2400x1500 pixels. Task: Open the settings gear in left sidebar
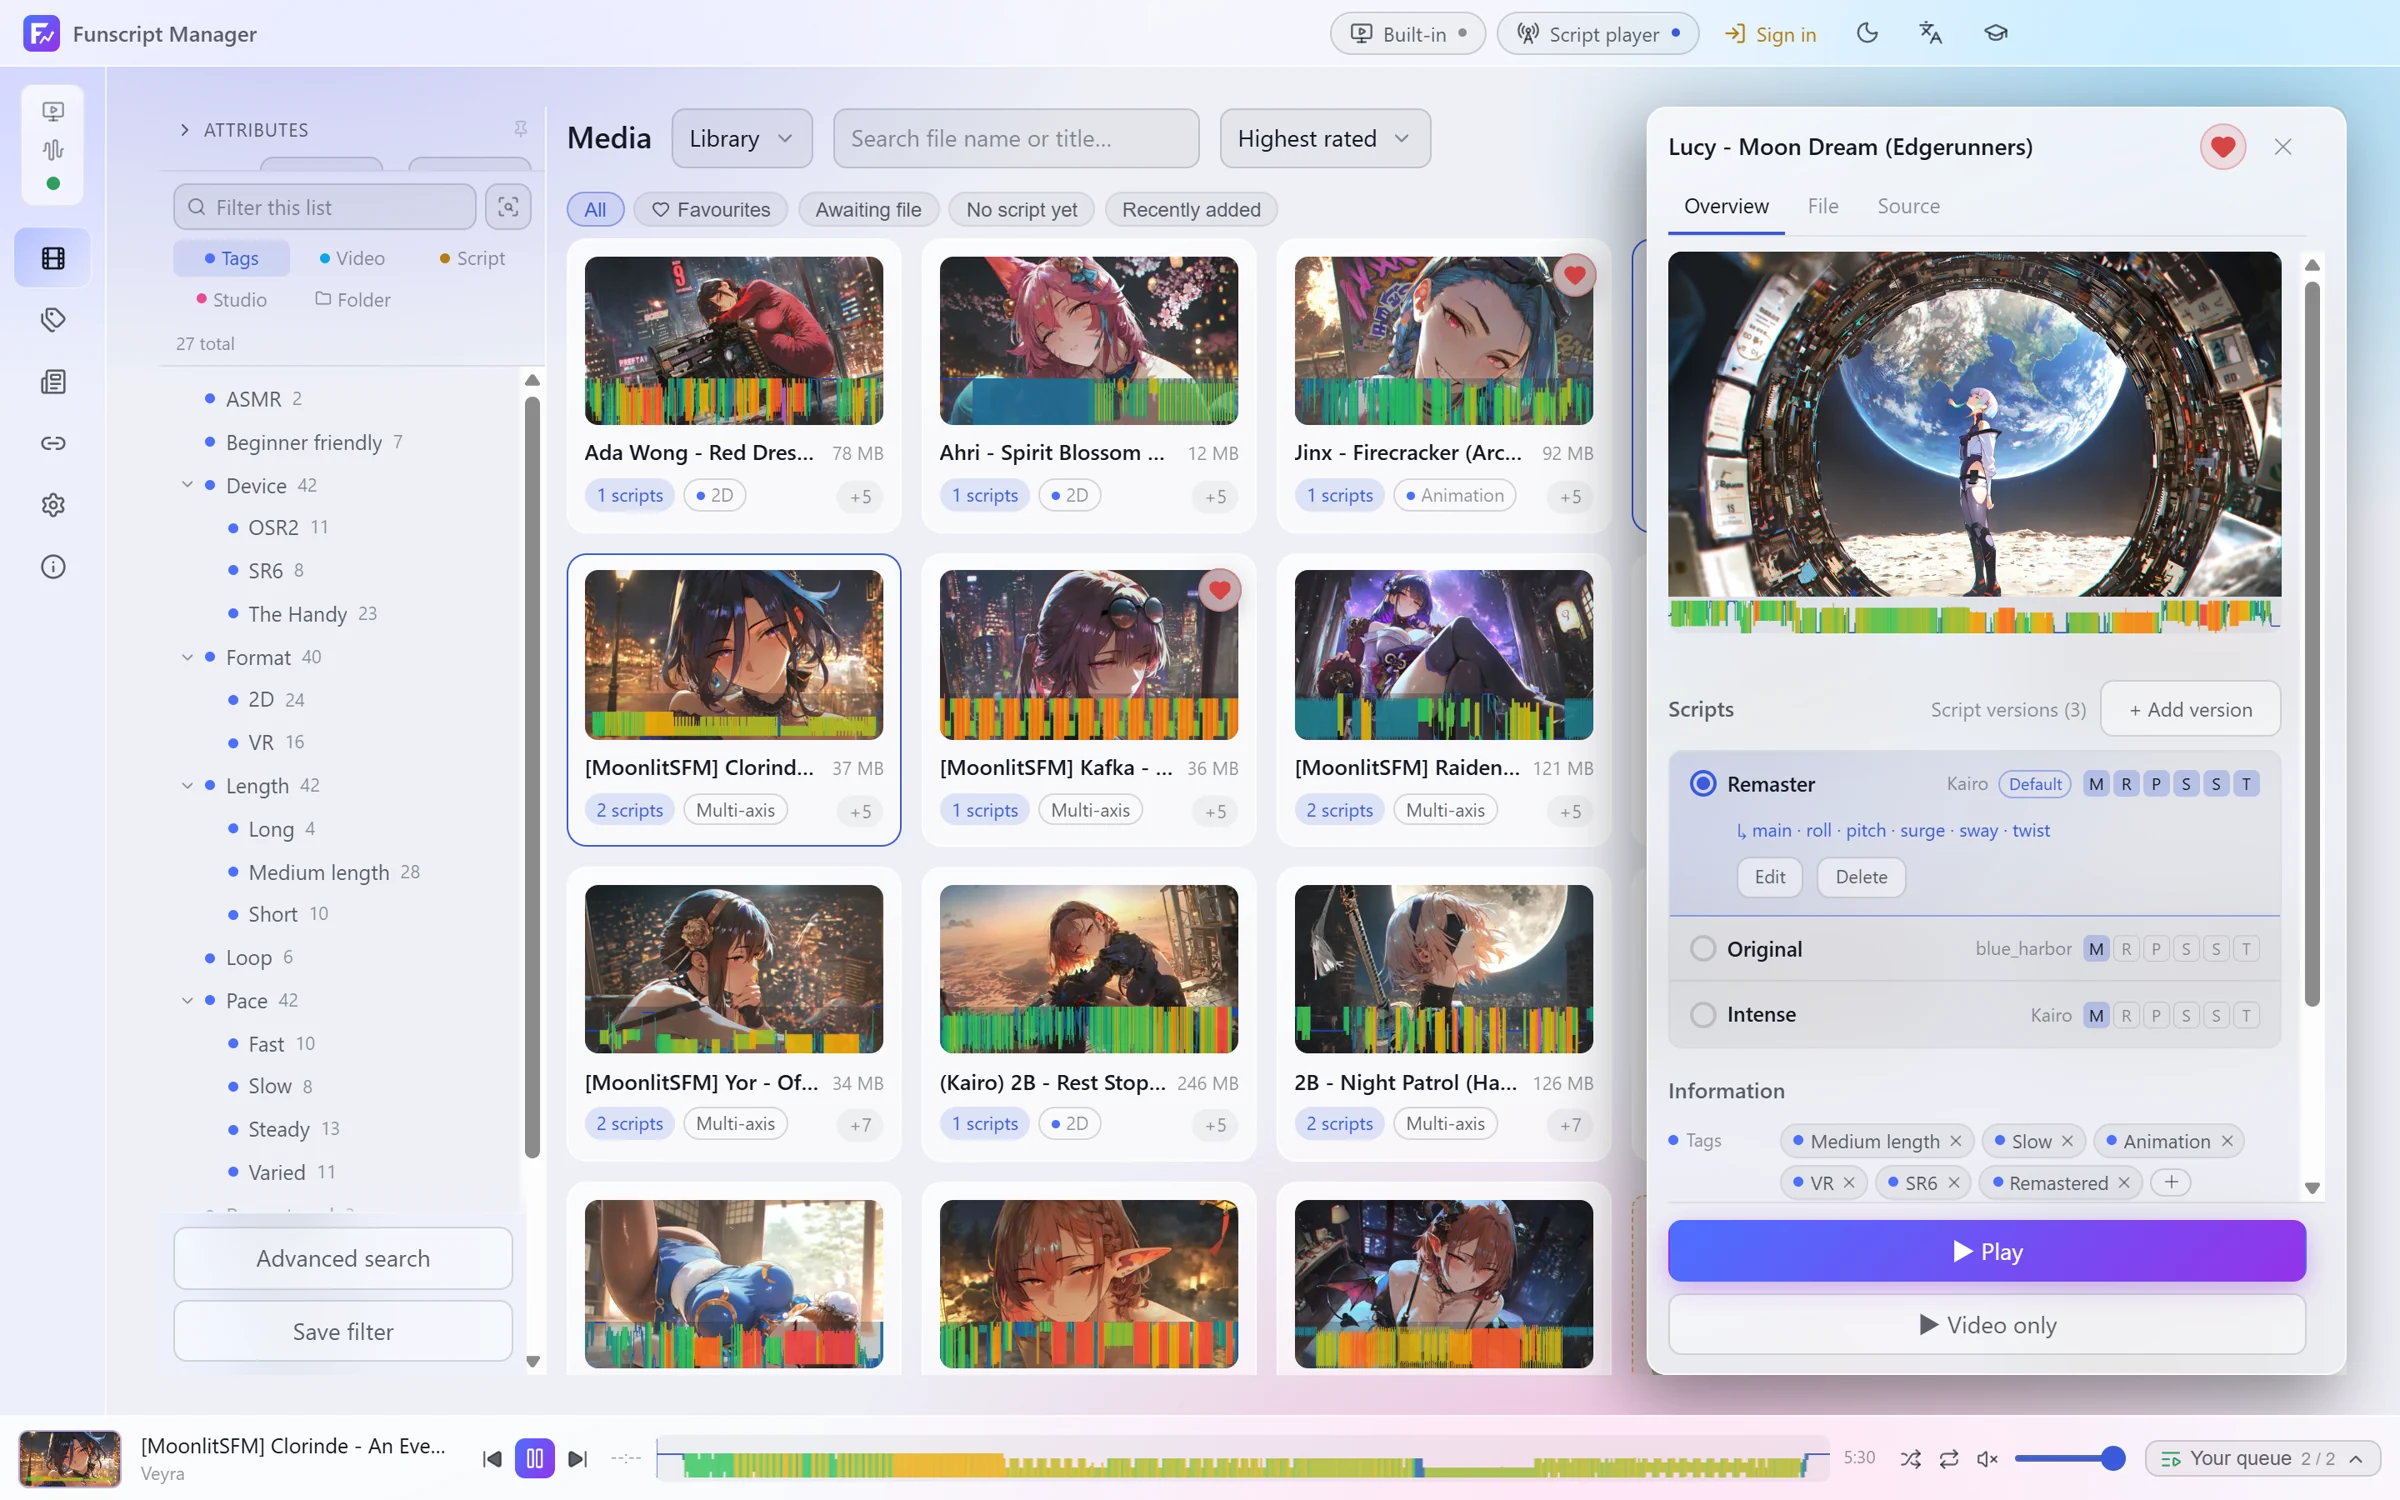(53, 505)
